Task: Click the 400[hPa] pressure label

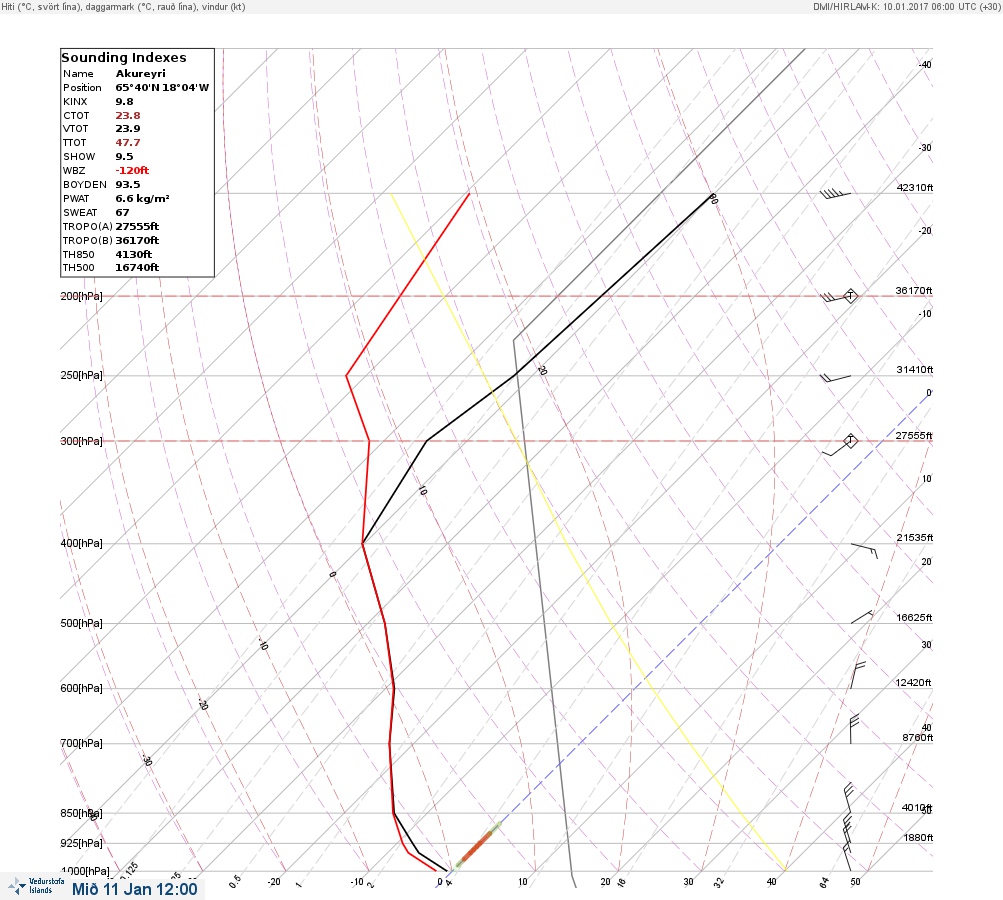Action: click(81, 543)
